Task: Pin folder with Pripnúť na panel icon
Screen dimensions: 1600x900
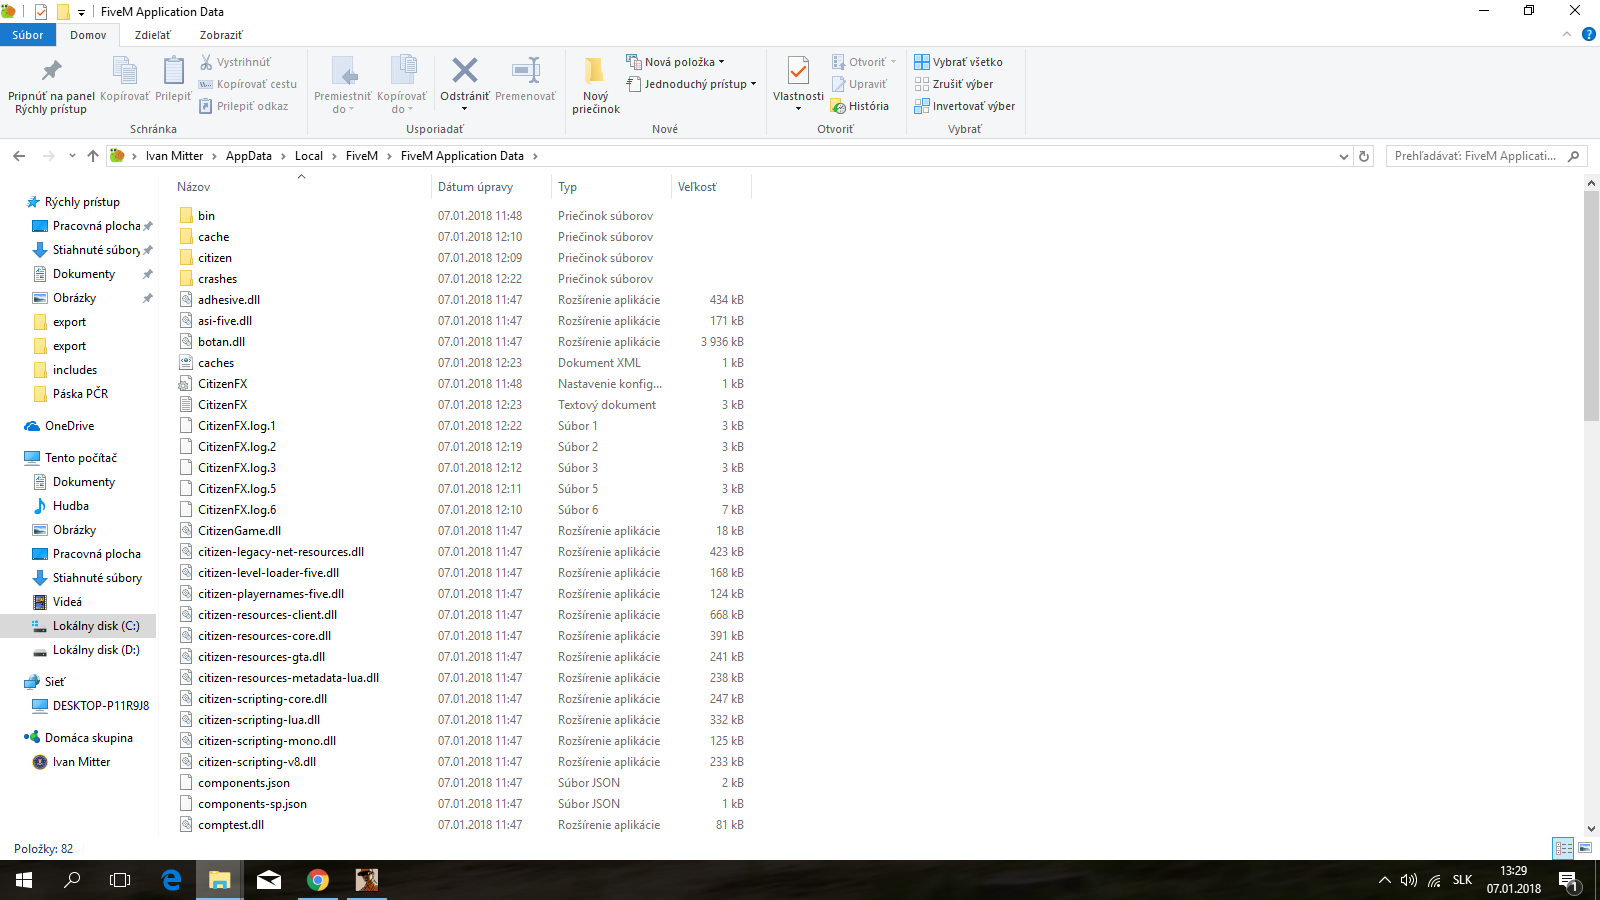Action: [x=51, y=70]
